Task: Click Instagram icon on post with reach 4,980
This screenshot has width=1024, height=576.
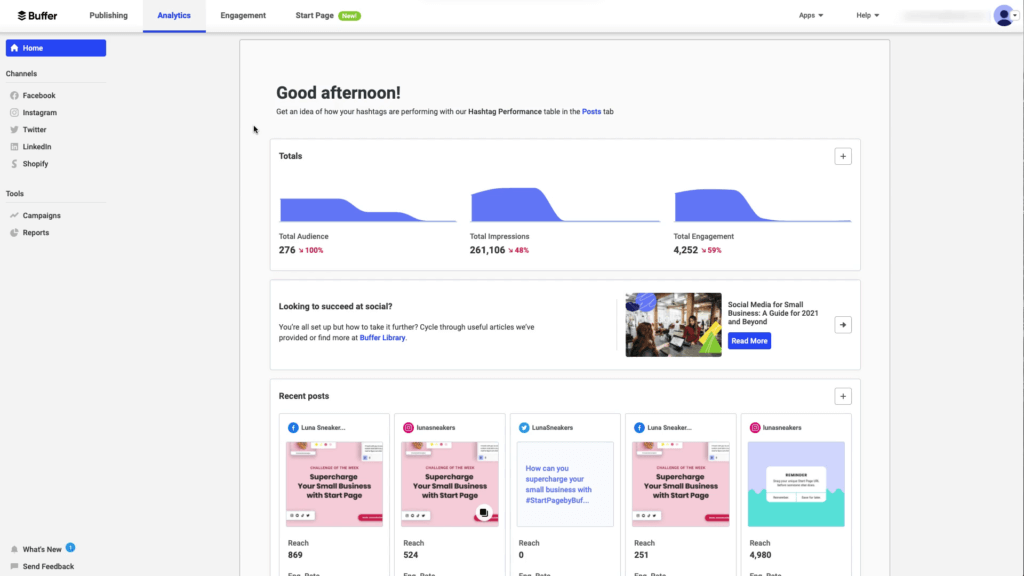Action: click(x=755, y=428)
